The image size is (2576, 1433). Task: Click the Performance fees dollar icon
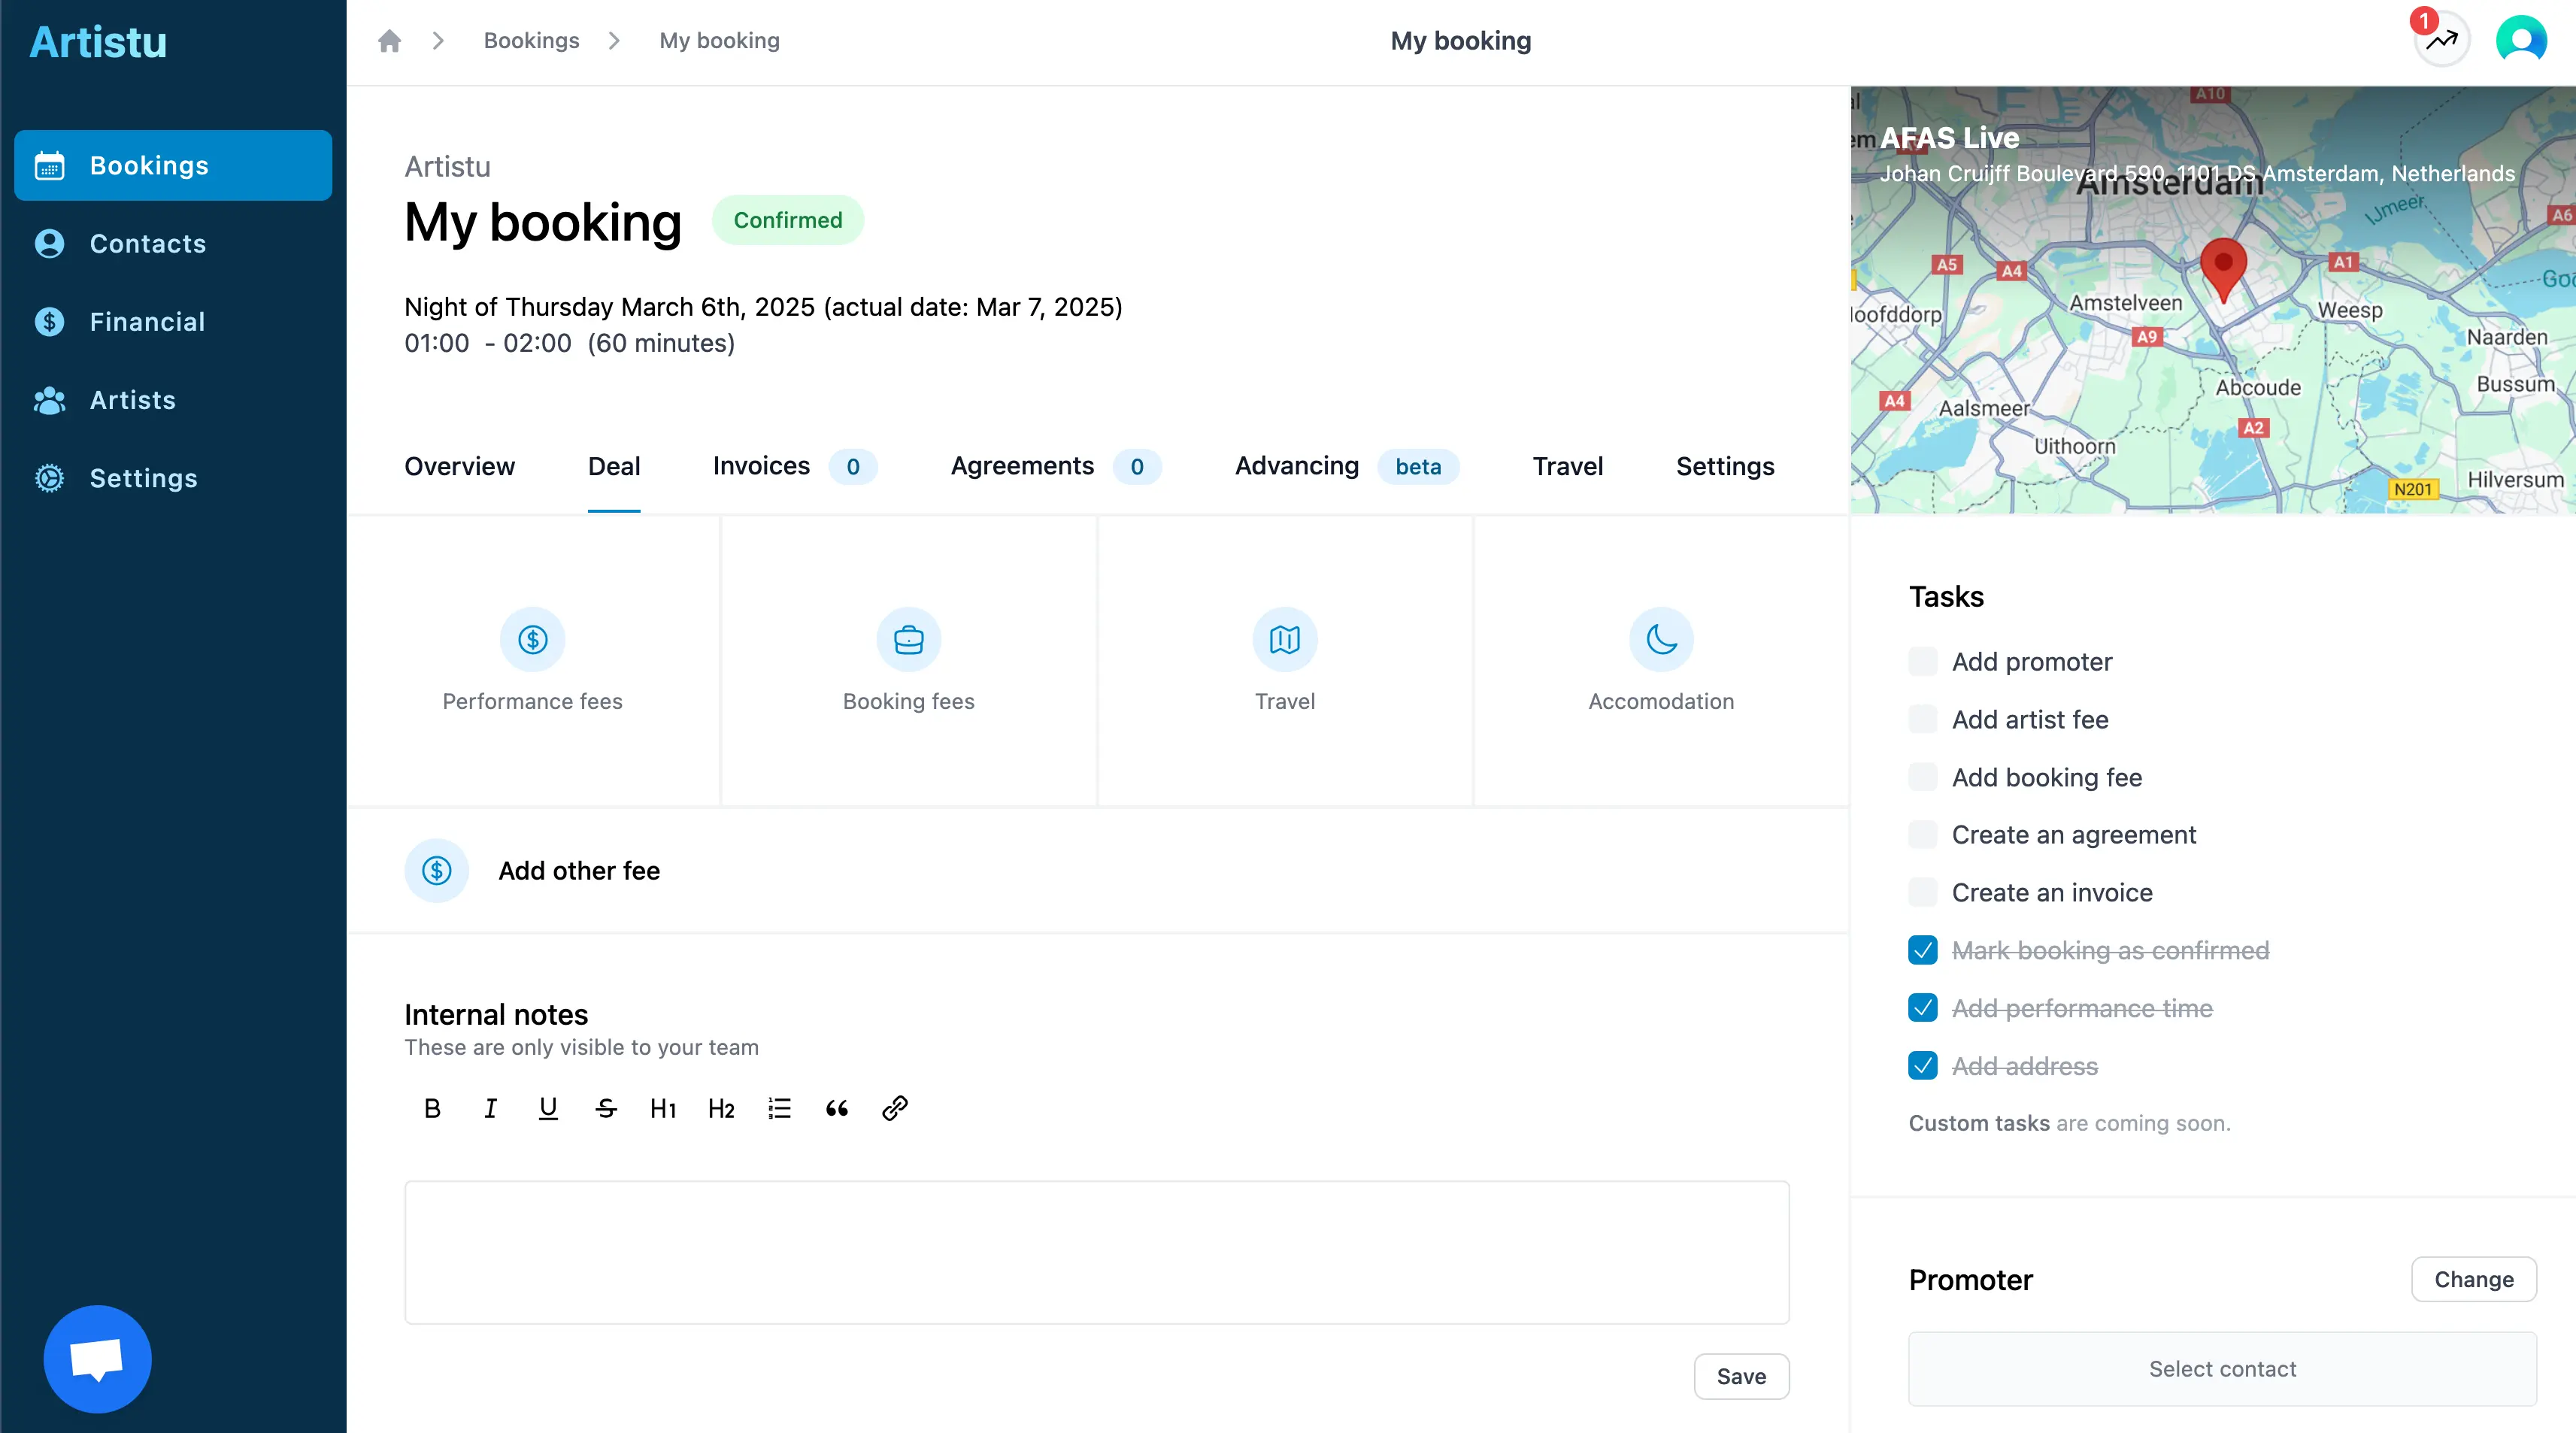[532, 639]
